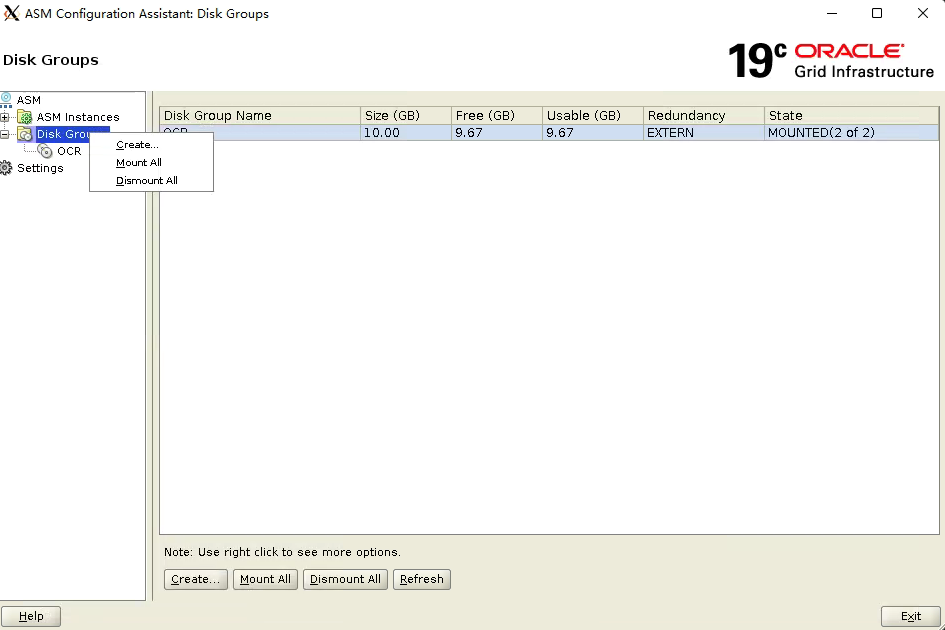
Task: Select Mount All in the context menu
Action: pyautogui.click(x=138, y=162)
